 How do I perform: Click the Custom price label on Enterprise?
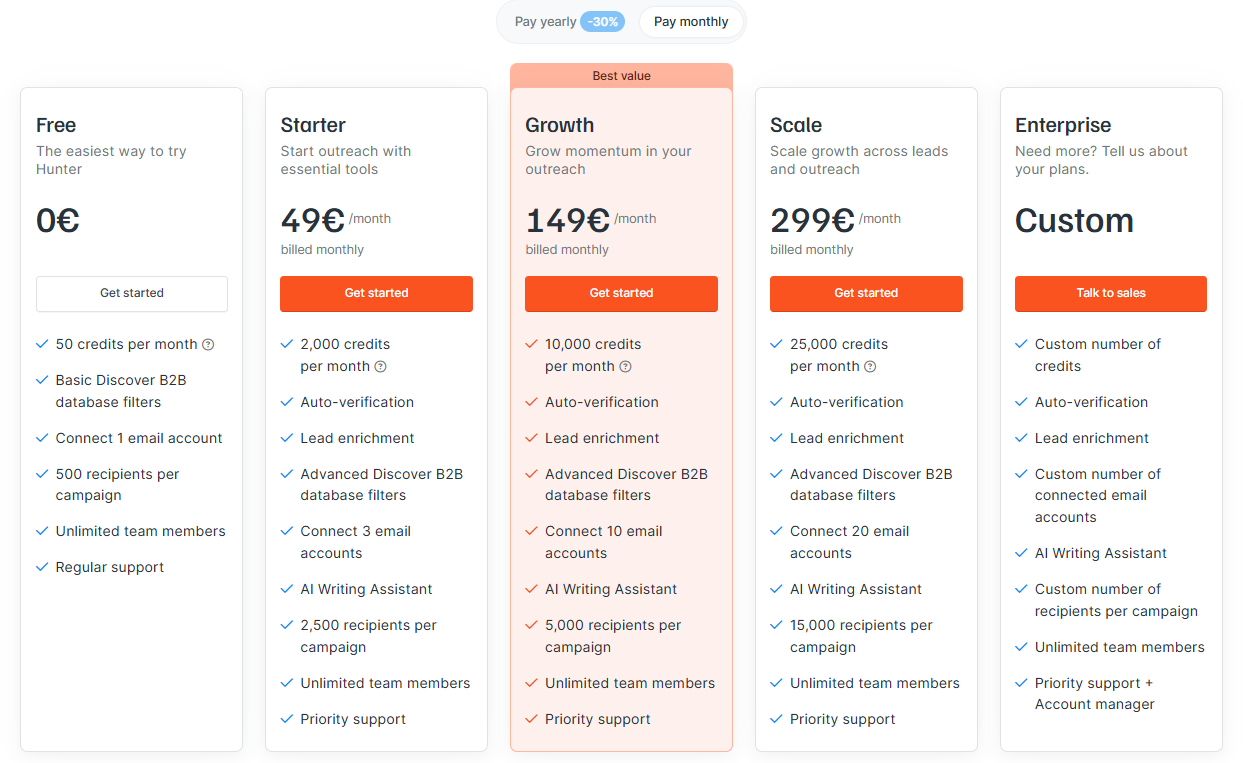pos(1074,221)
